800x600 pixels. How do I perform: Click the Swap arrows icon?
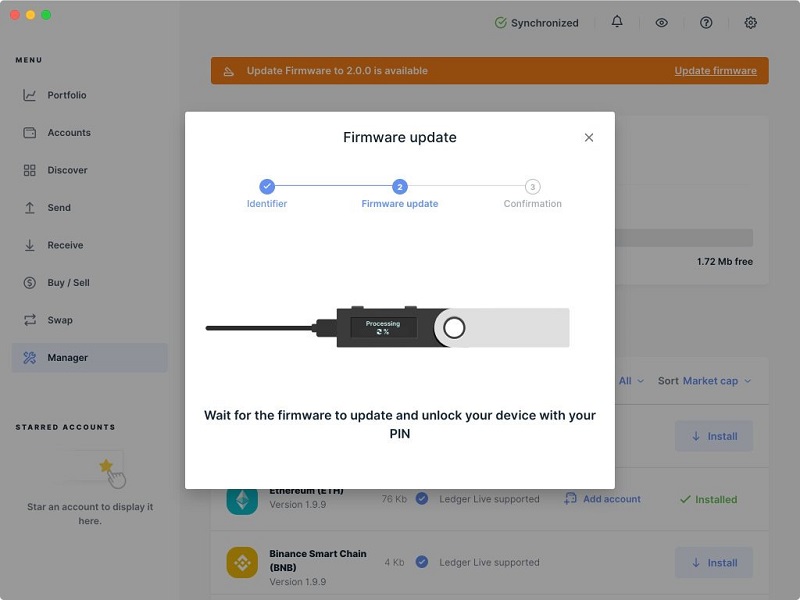(x=30, y=320)
